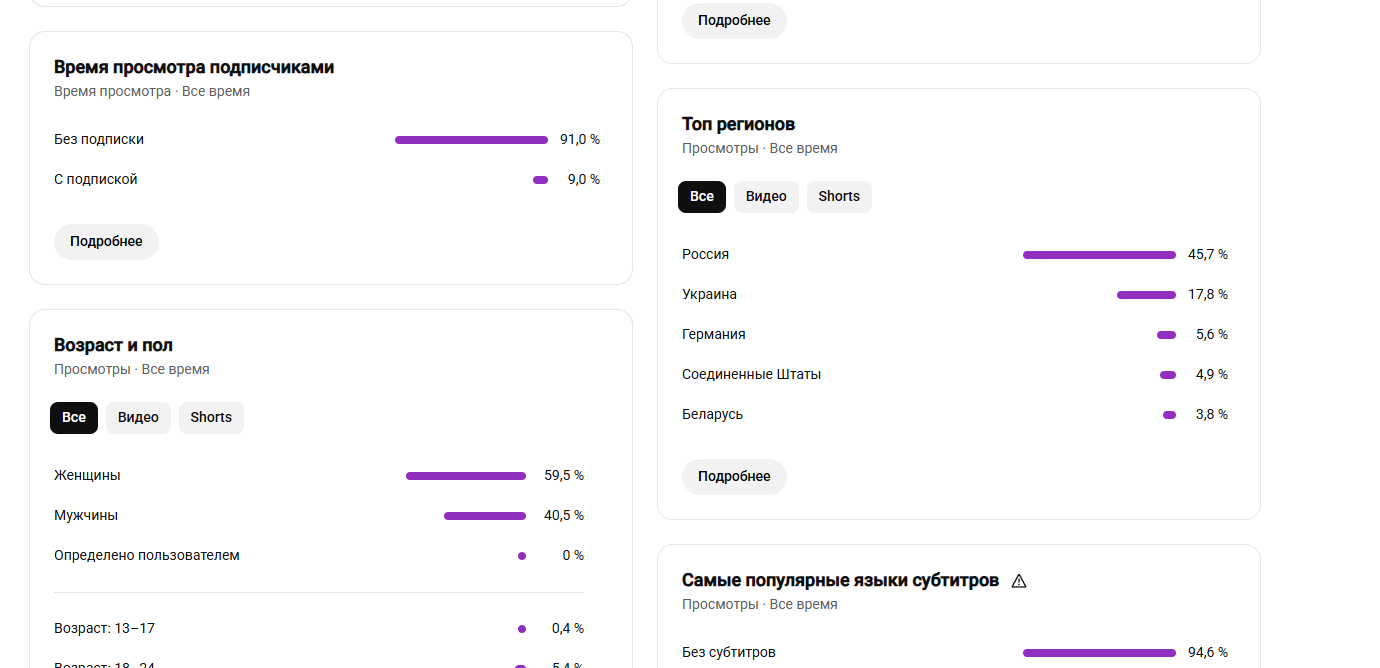Click the Соединенные Штаты region label
Image resolution: width=1380 pixels, height=668 pixels.
click(751, 375)
